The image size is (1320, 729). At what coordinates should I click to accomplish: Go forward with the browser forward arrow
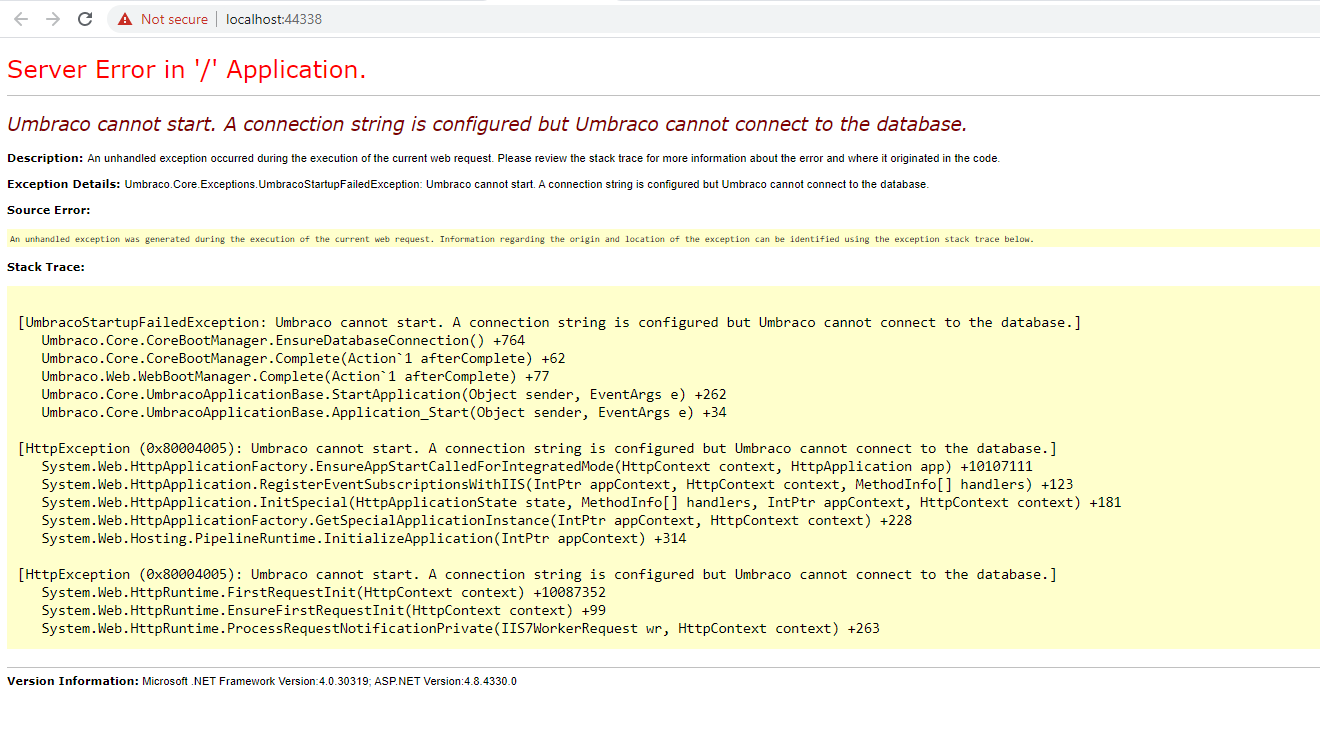[53, 19]
